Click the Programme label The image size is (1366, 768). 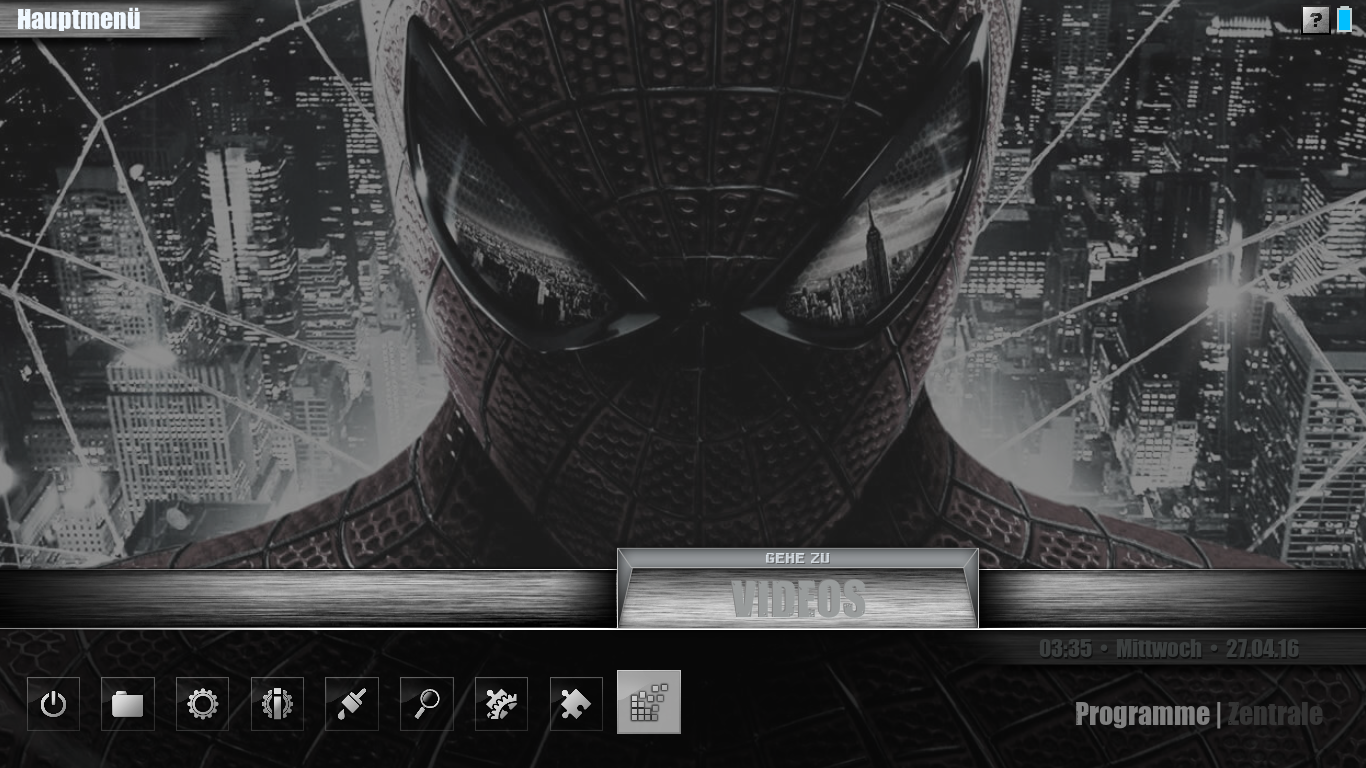(x=1142, y=714)
